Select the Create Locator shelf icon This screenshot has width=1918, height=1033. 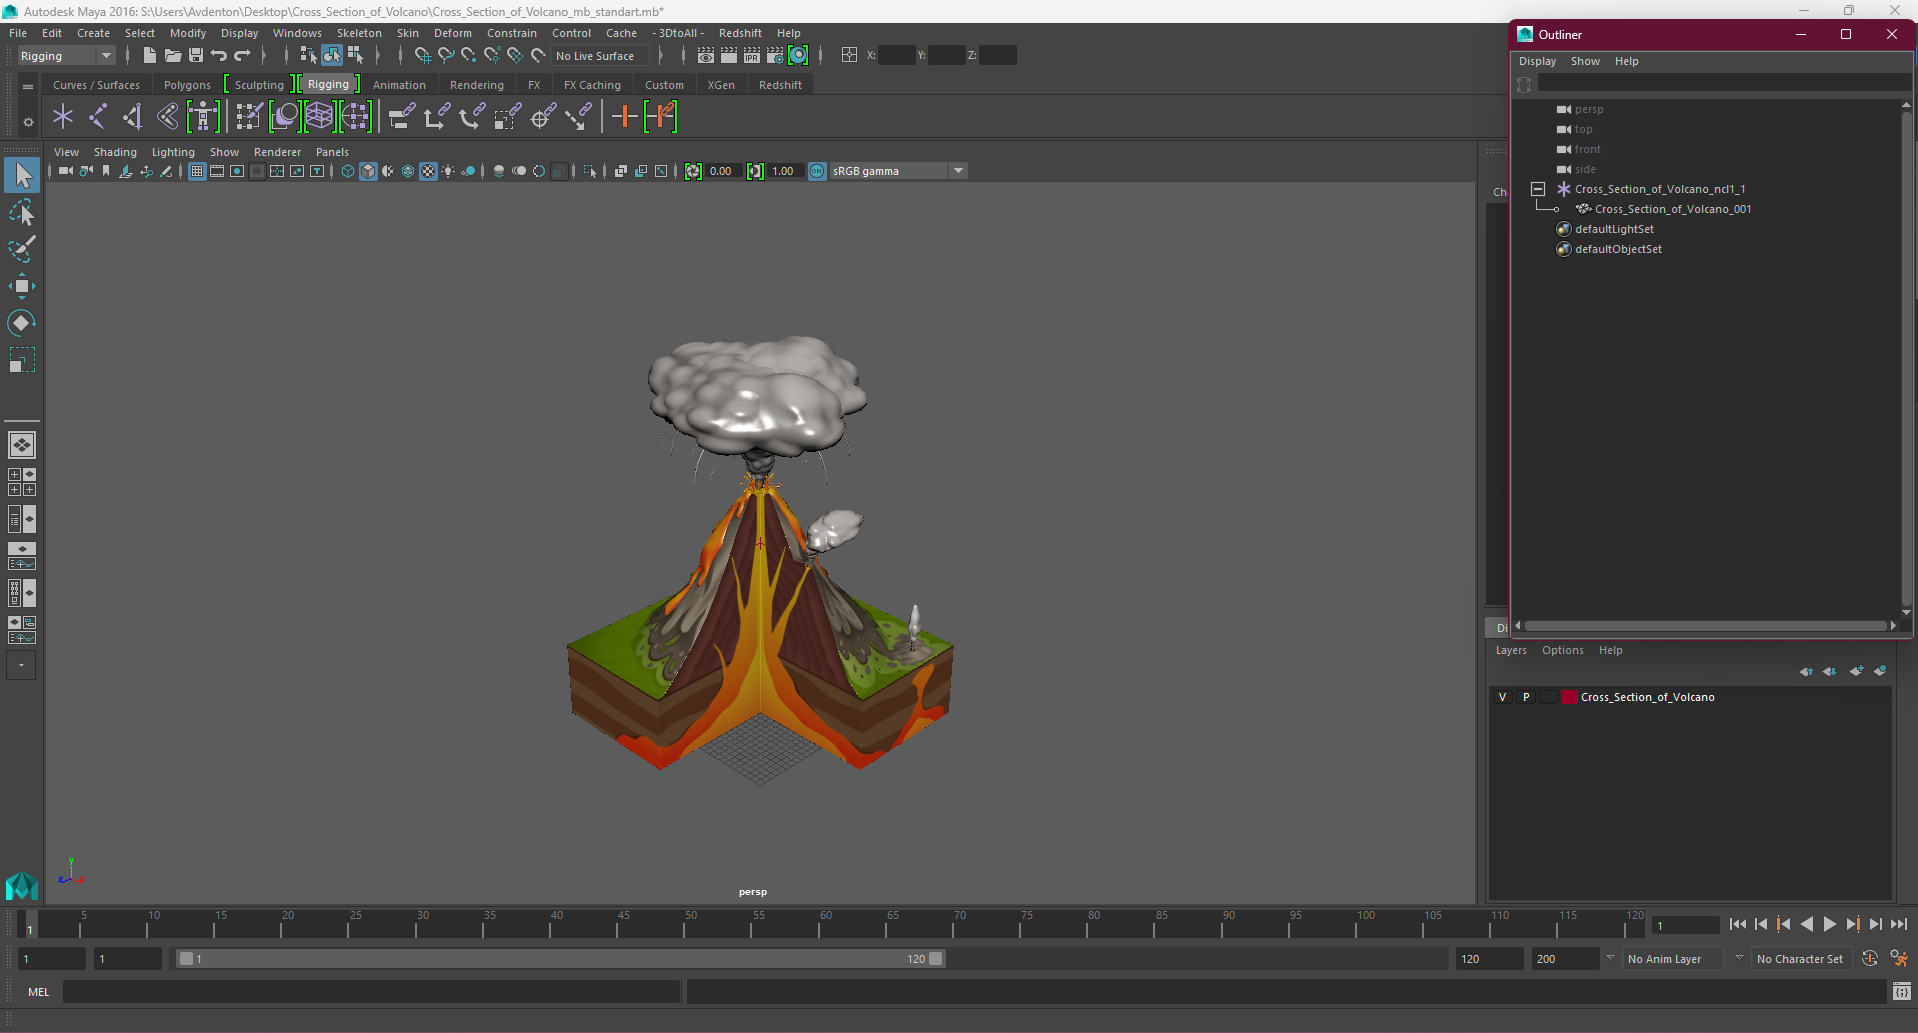click(x=63, y=117)
